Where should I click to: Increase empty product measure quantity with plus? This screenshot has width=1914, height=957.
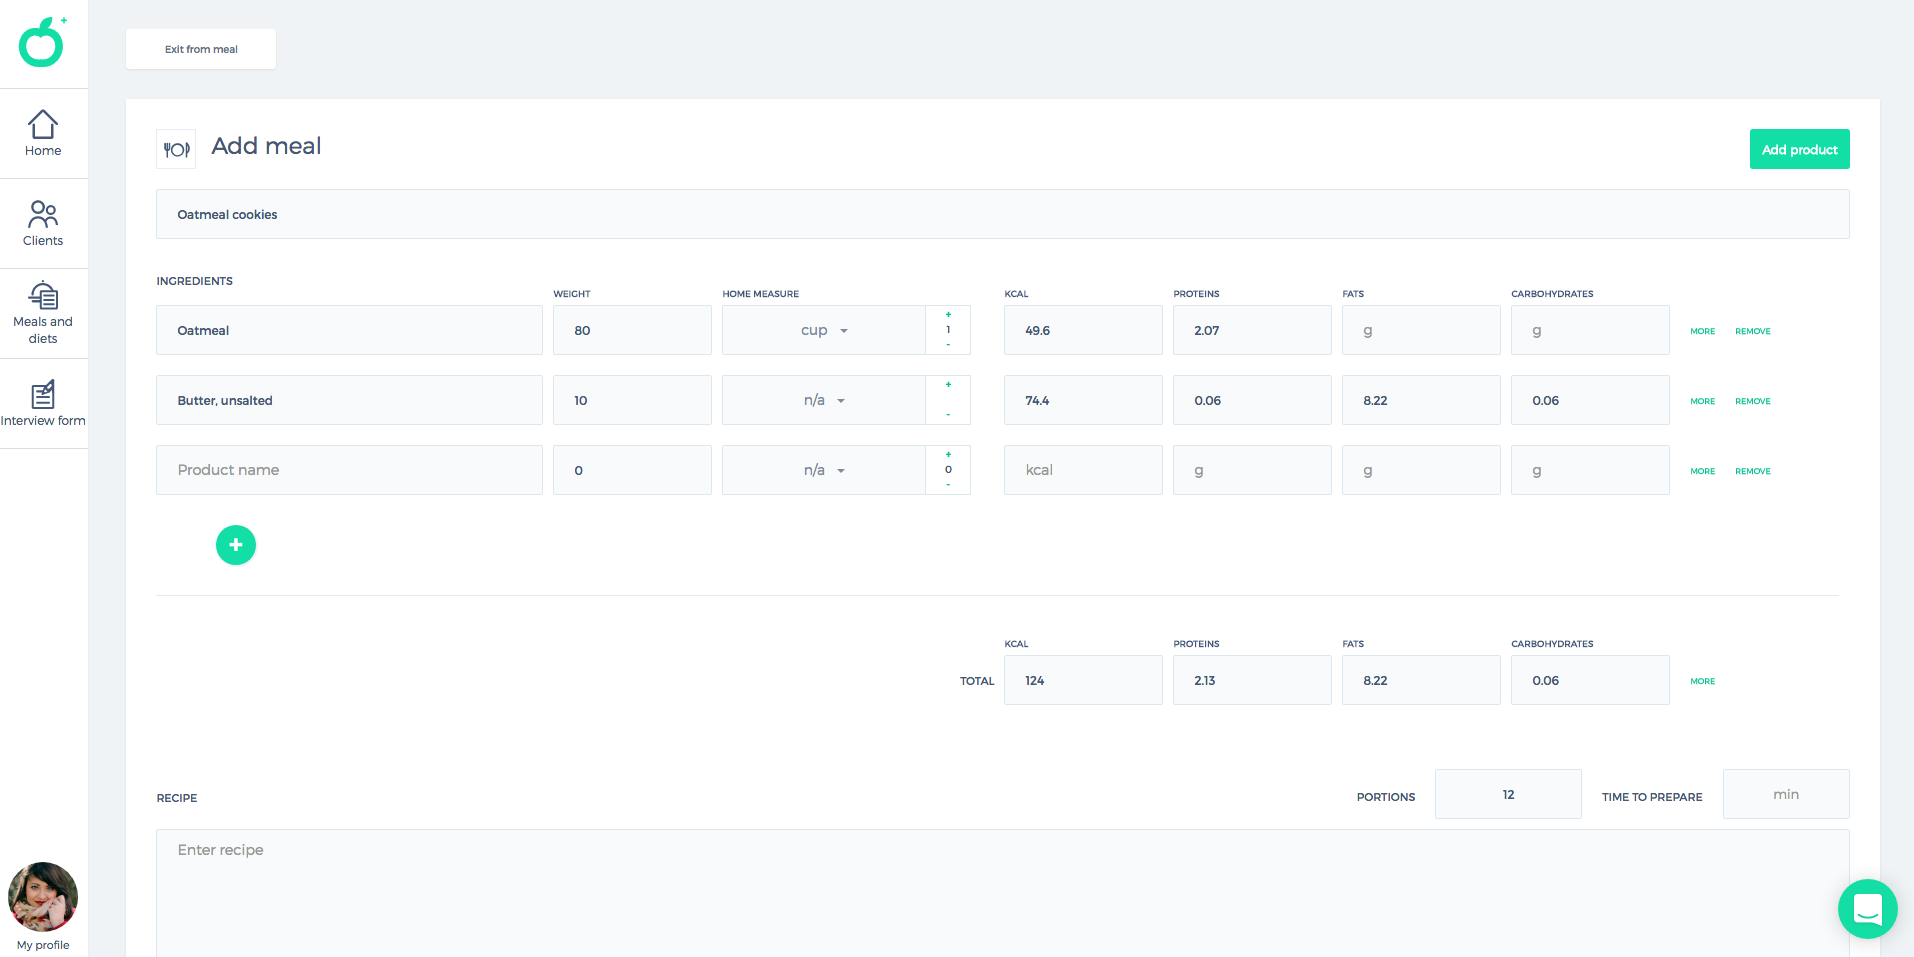[x=948, y=455]
